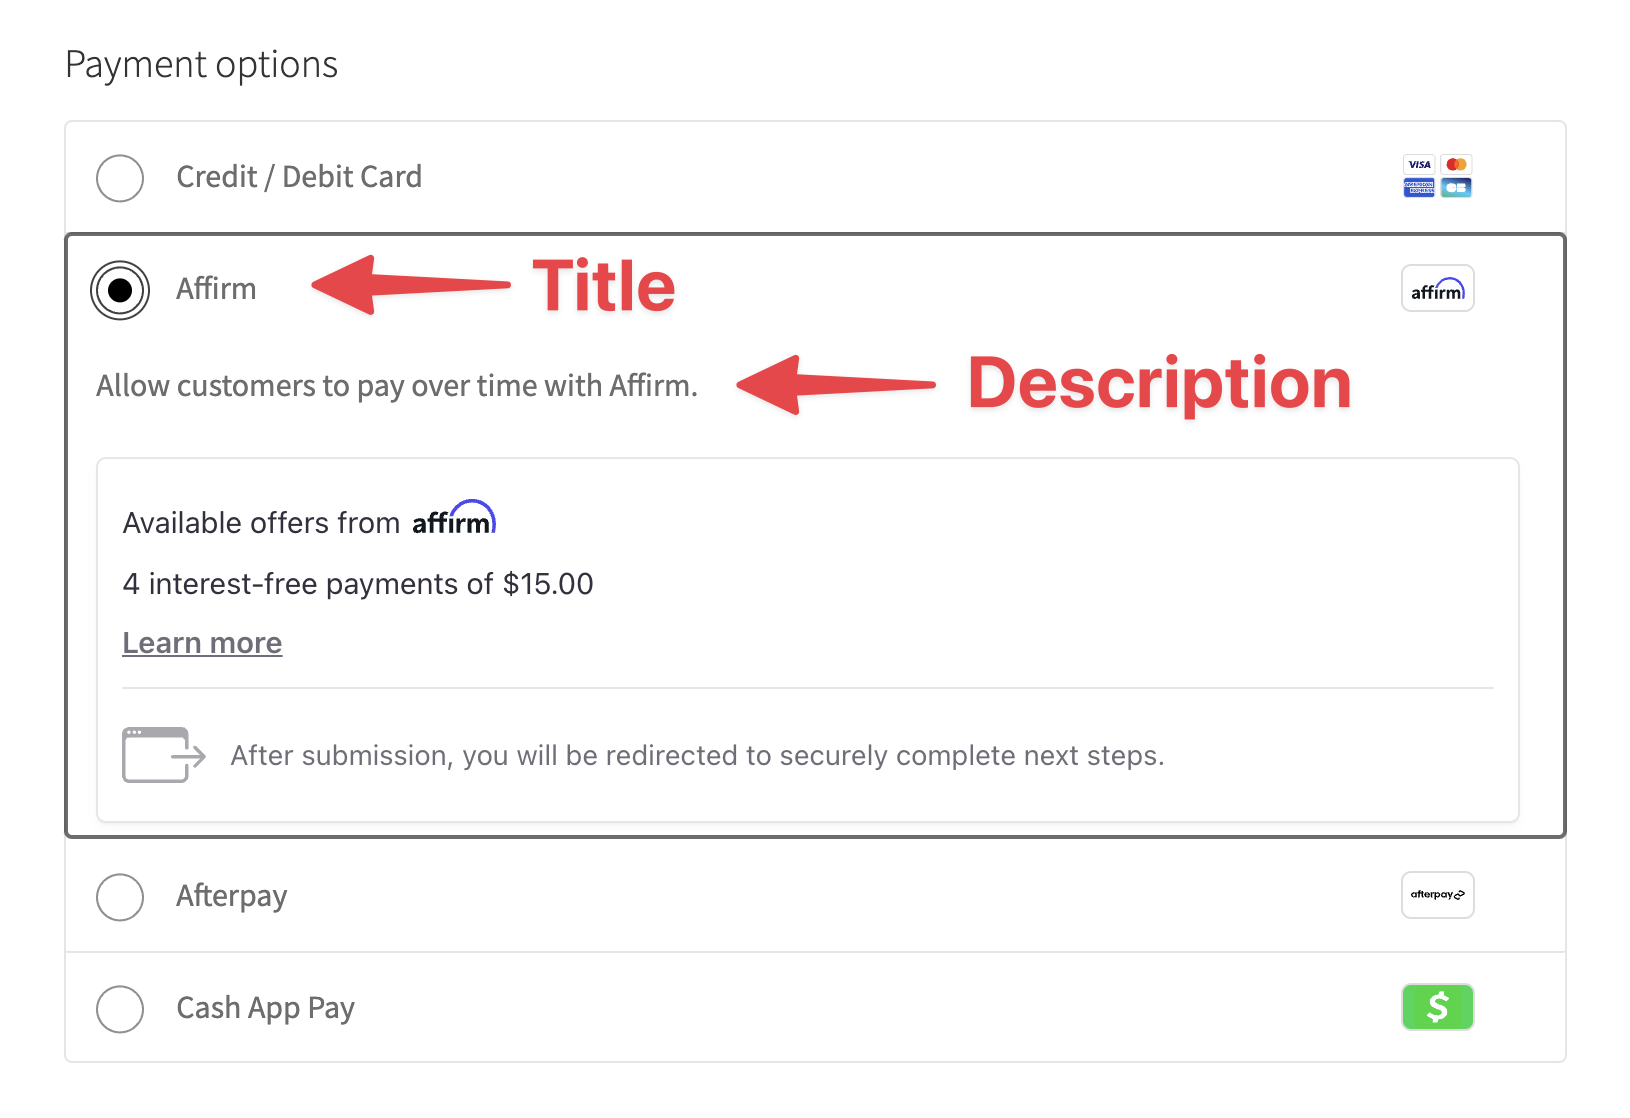Select the Afterpay payment option

119,897
